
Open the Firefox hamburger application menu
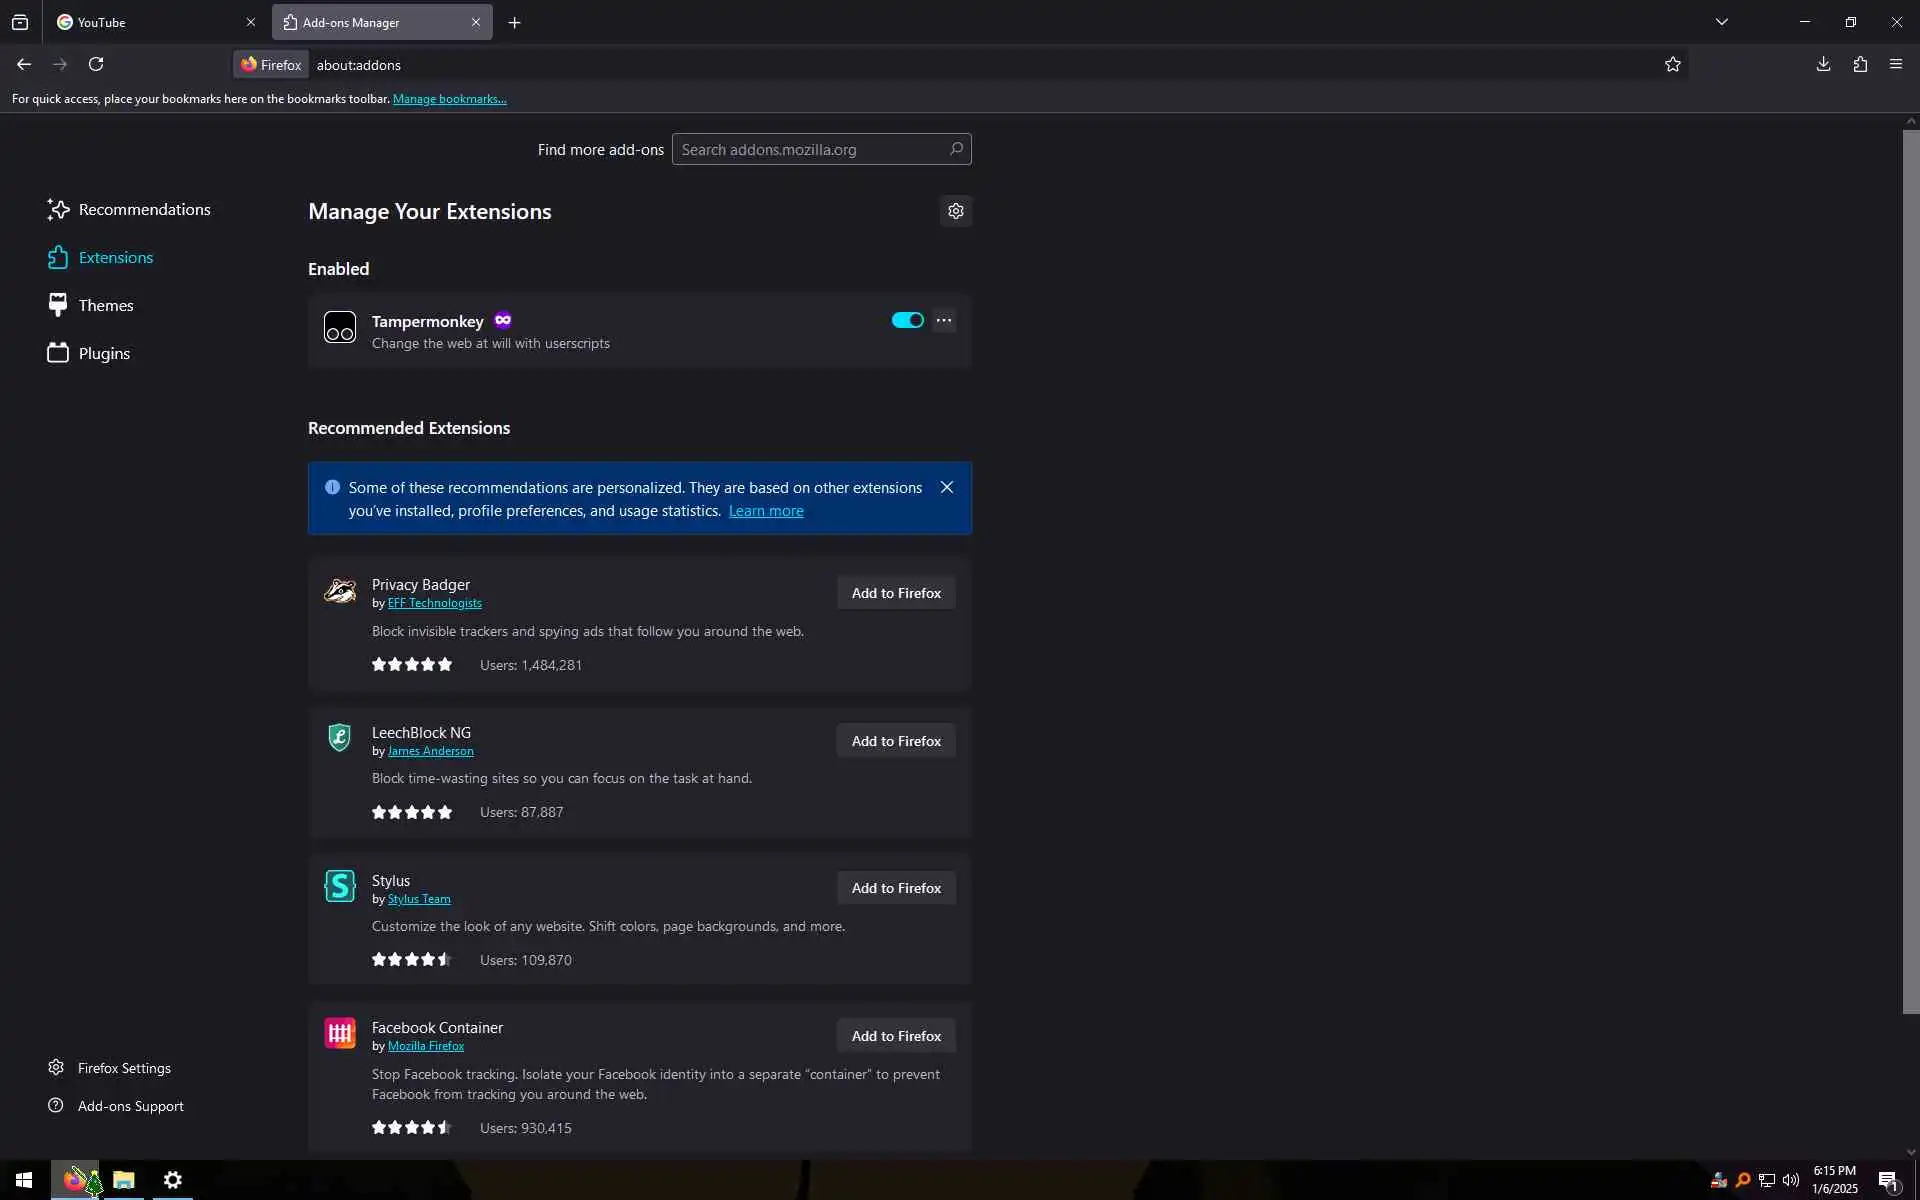[x=1896, y=65]
